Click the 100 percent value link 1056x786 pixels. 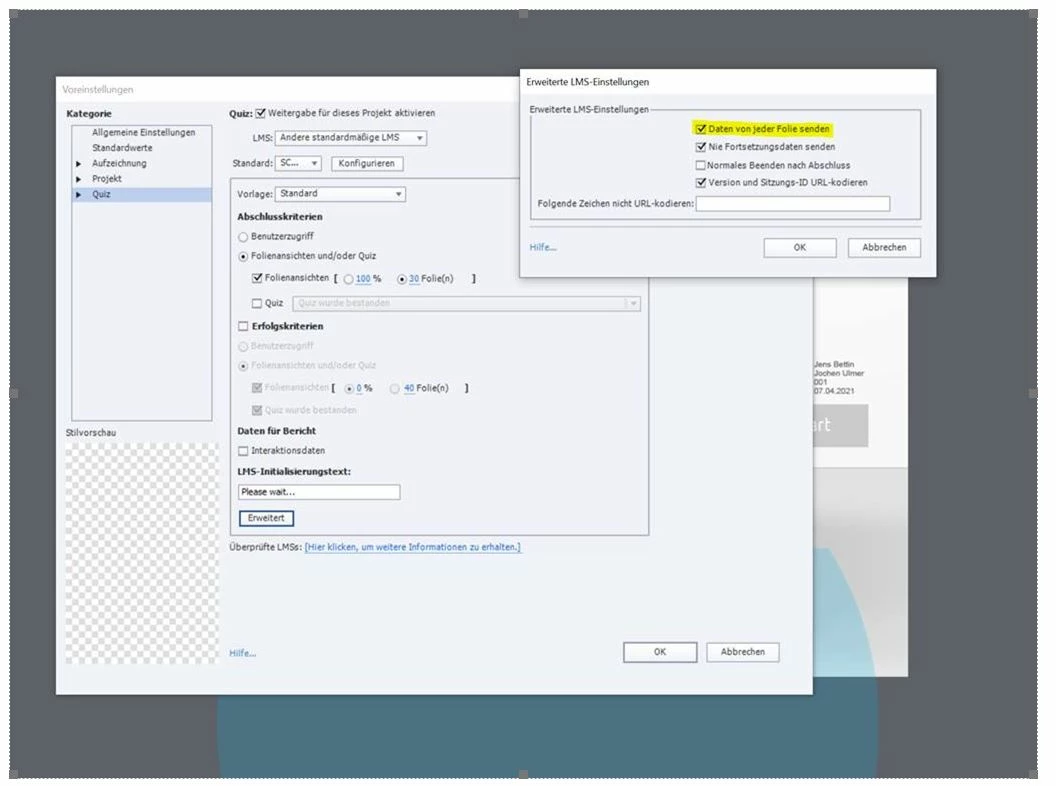click(363, 279)
